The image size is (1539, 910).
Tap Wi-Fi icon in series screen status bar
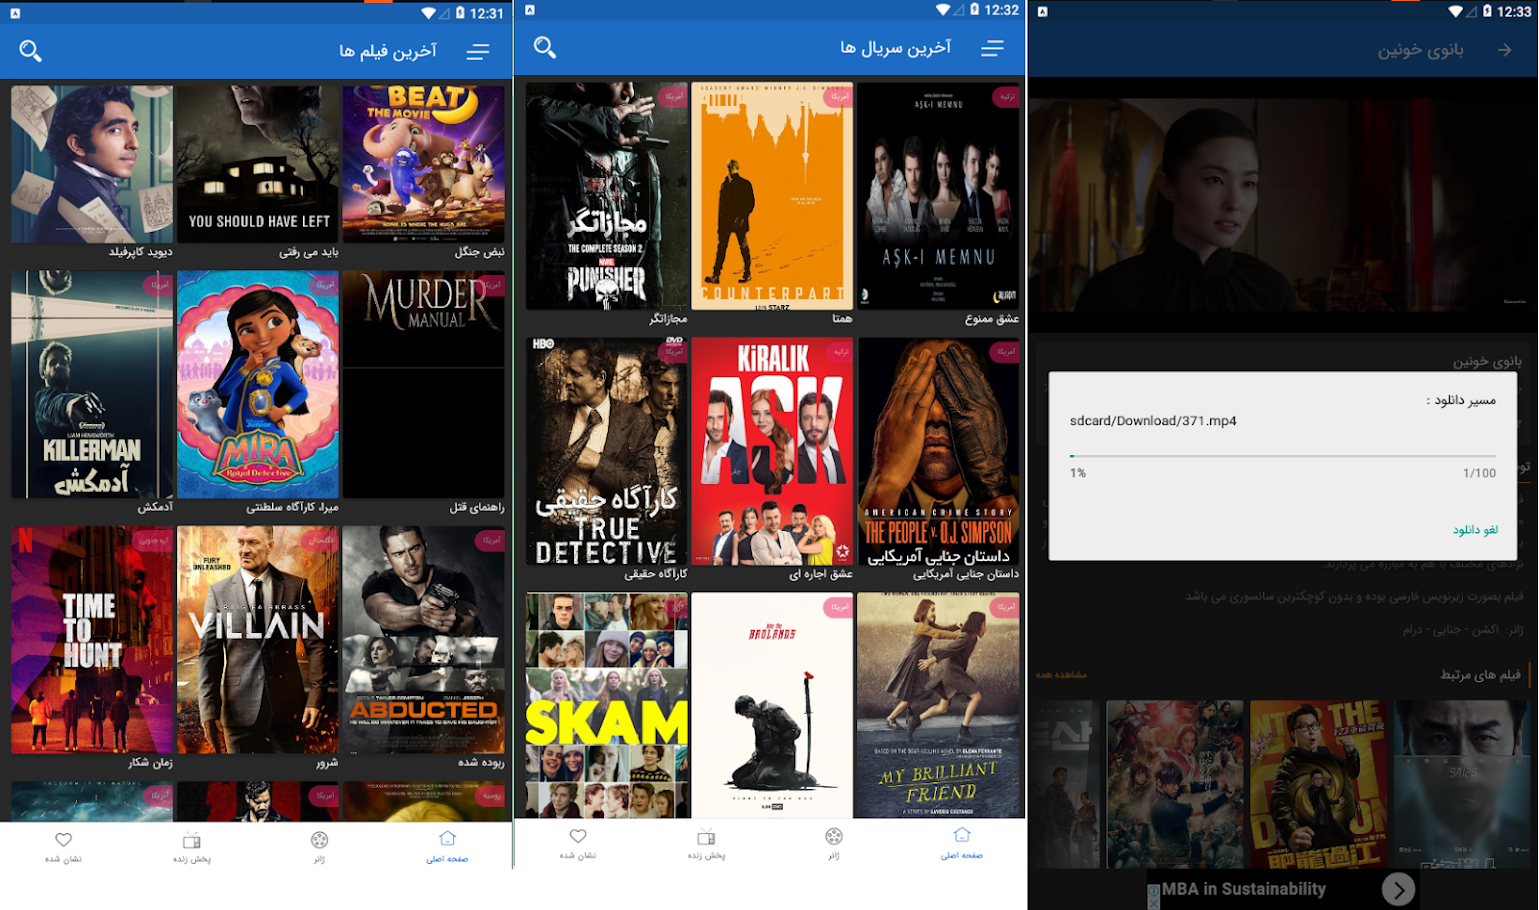tap(944, 10)
